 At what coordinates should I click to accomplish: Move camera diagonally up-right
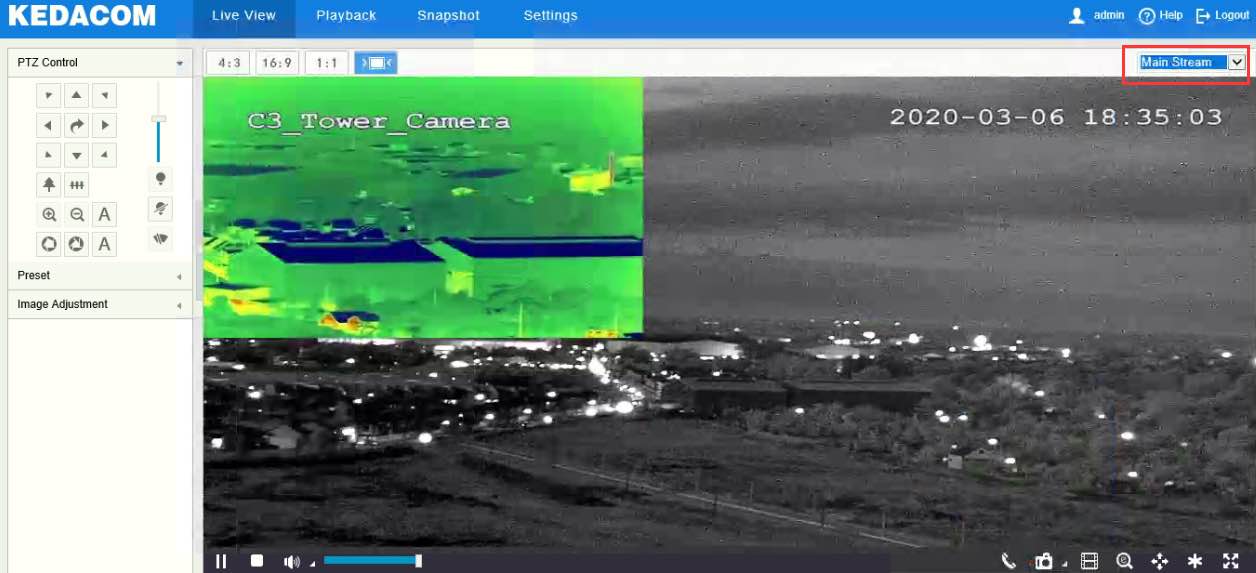pos(104,96)
